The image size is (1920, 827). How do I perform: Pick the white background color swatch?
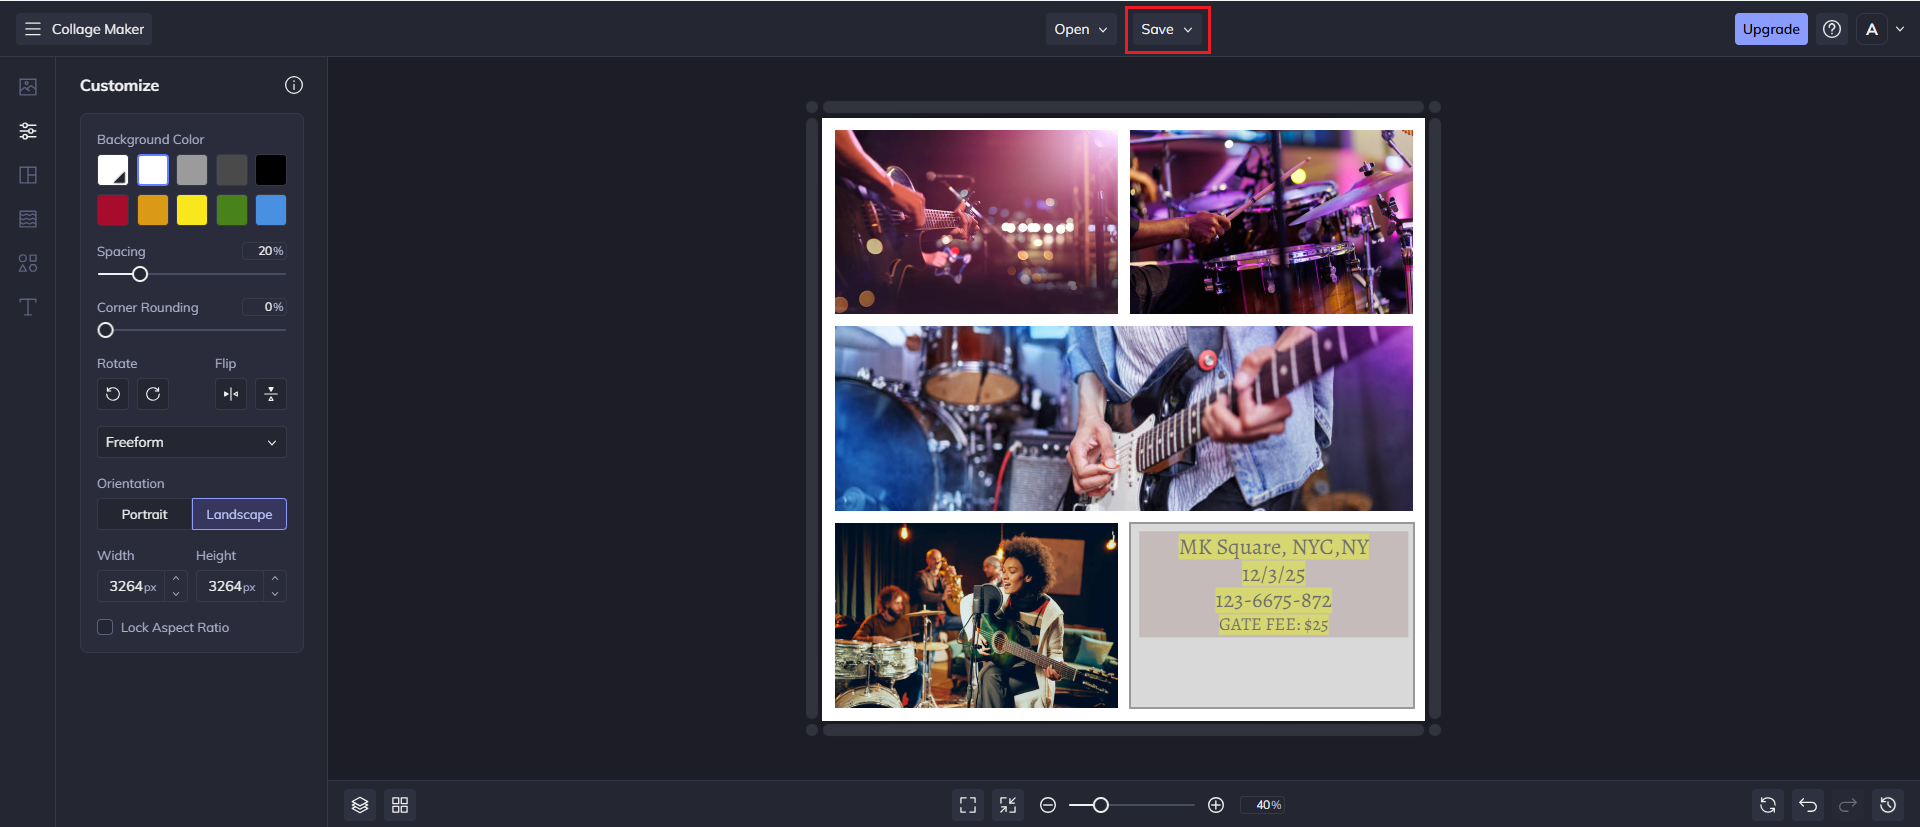point(153,170)
